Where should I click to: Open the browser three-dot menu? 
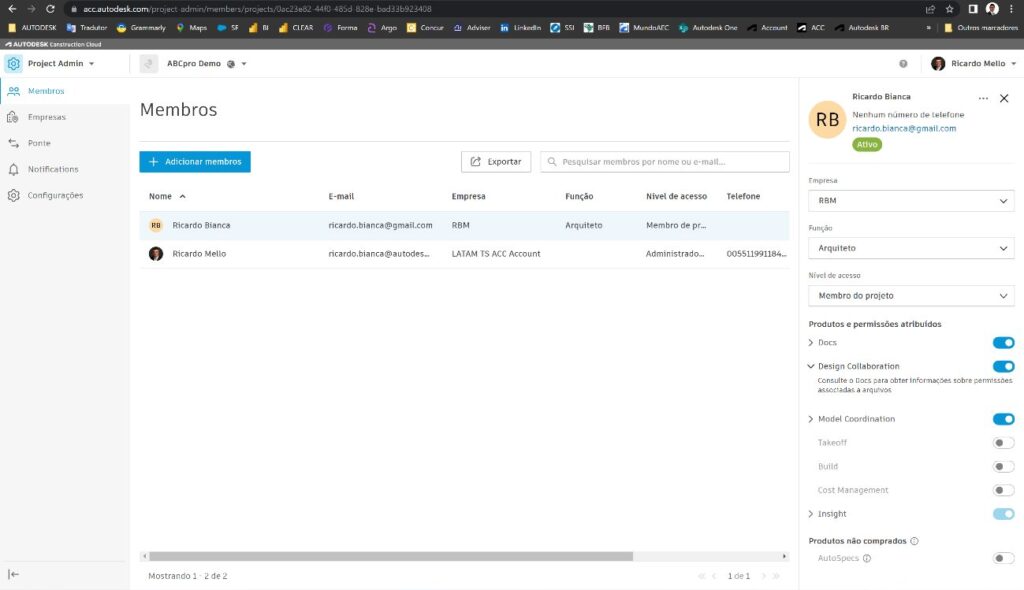click(1010, 9)
